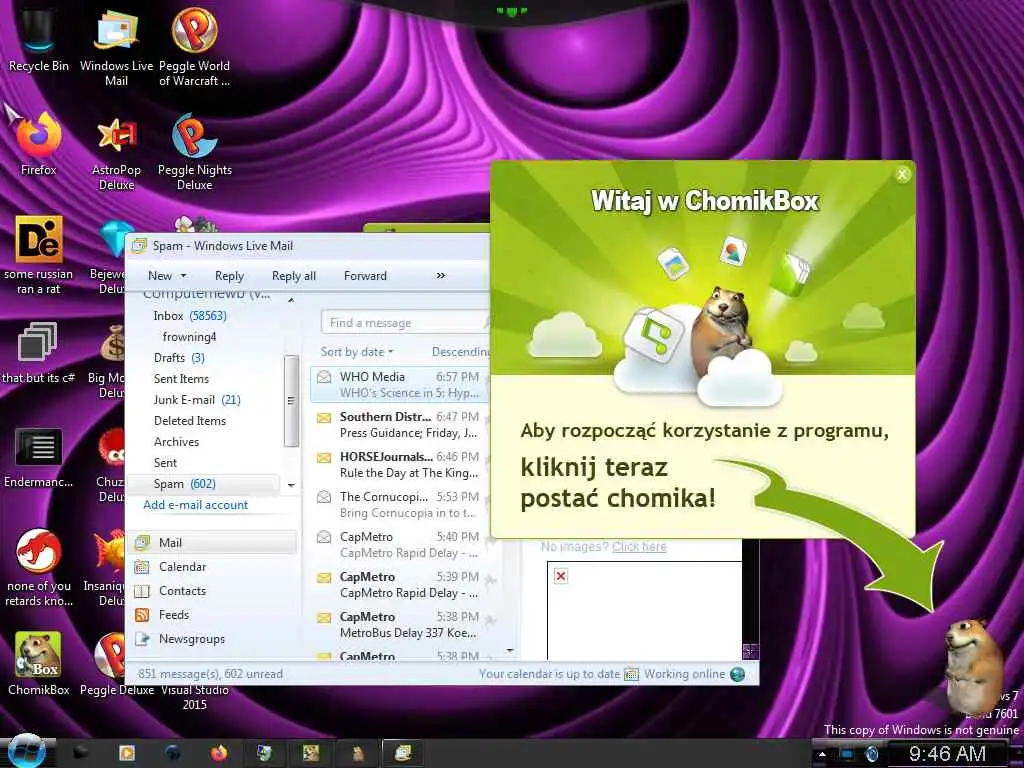
Task: Click the blocked image placeholder red X
Action: pyautogui.click(x=561, y=575)
